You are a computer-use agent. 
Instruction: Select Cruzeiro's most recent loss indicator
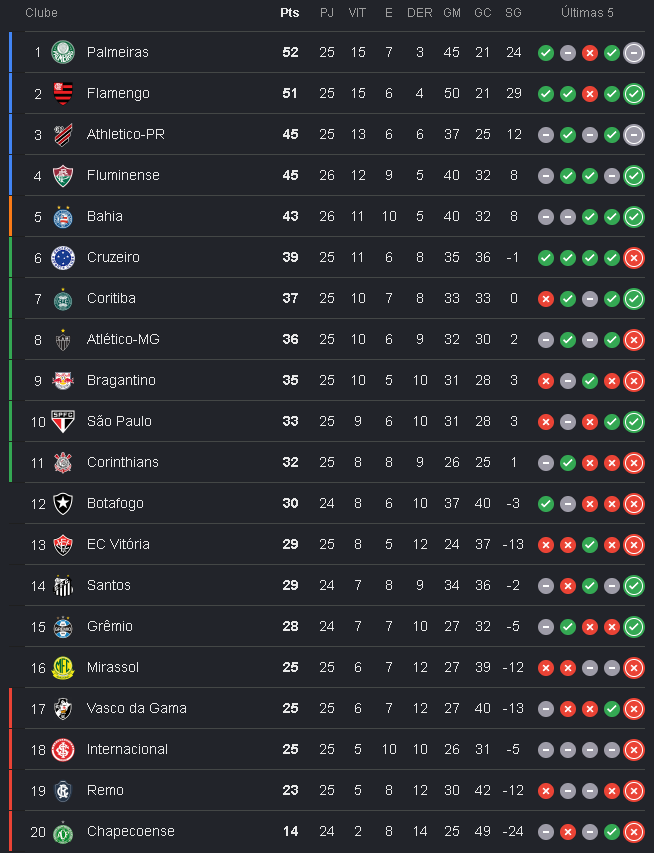[634, 258]
